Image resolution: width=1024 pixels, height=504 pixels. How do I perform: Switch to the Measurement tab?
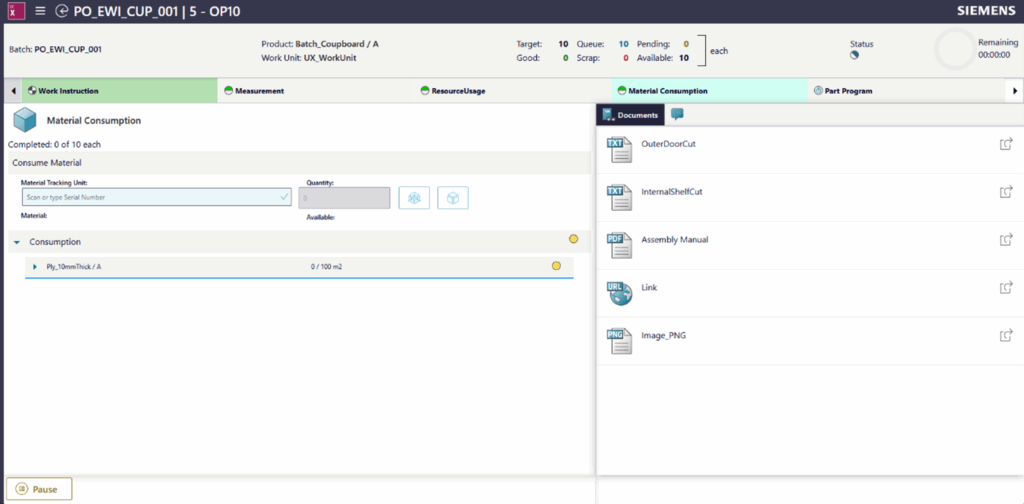tap(259, 91)
